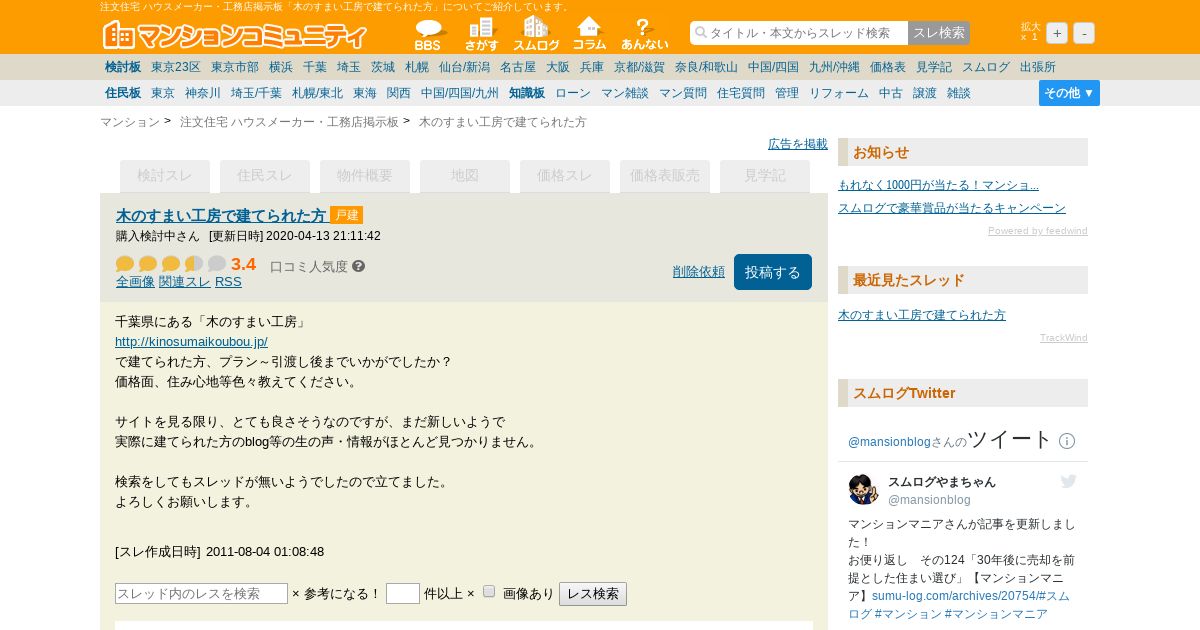Open the 関連スレ link

[x=185, y=282]
